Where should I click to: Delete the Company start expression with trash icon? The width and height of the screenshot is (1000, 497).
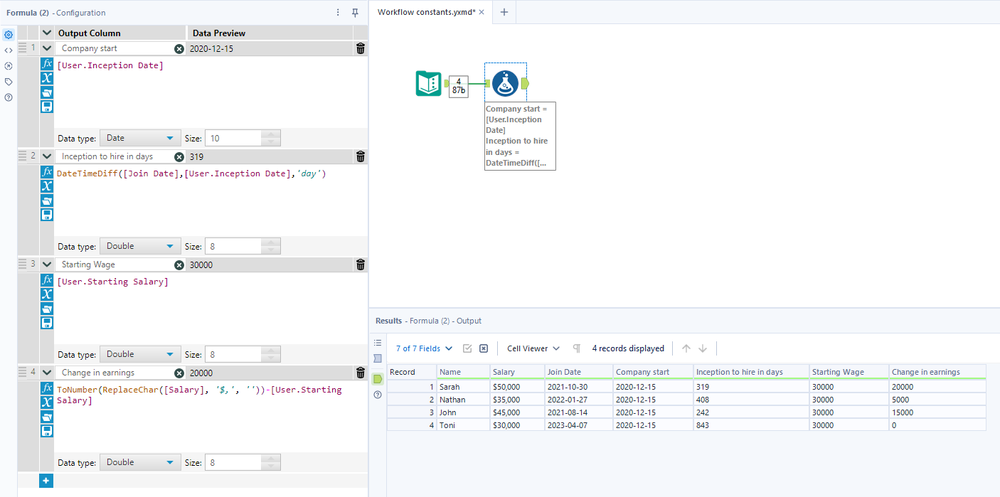pyautogui.click(x=360, y=48)
